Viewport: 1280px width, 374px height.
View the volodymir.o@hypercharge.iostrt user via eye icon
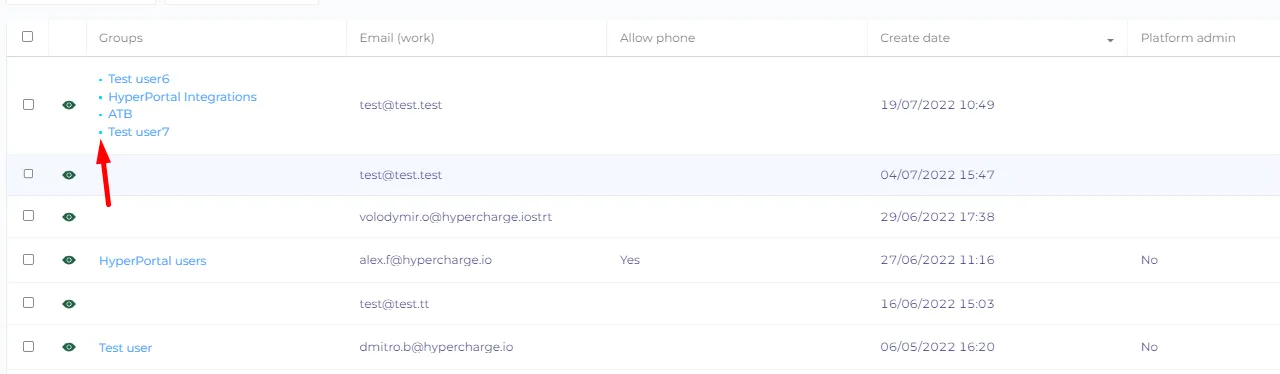[x=69, y=217]
